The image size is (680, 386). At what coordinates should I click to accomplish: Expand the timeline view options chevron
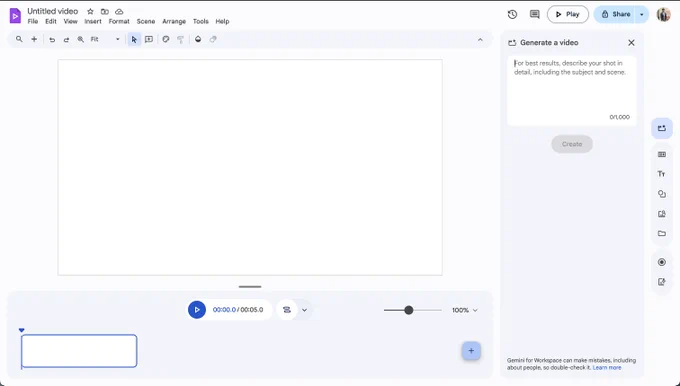click(304, 310)
